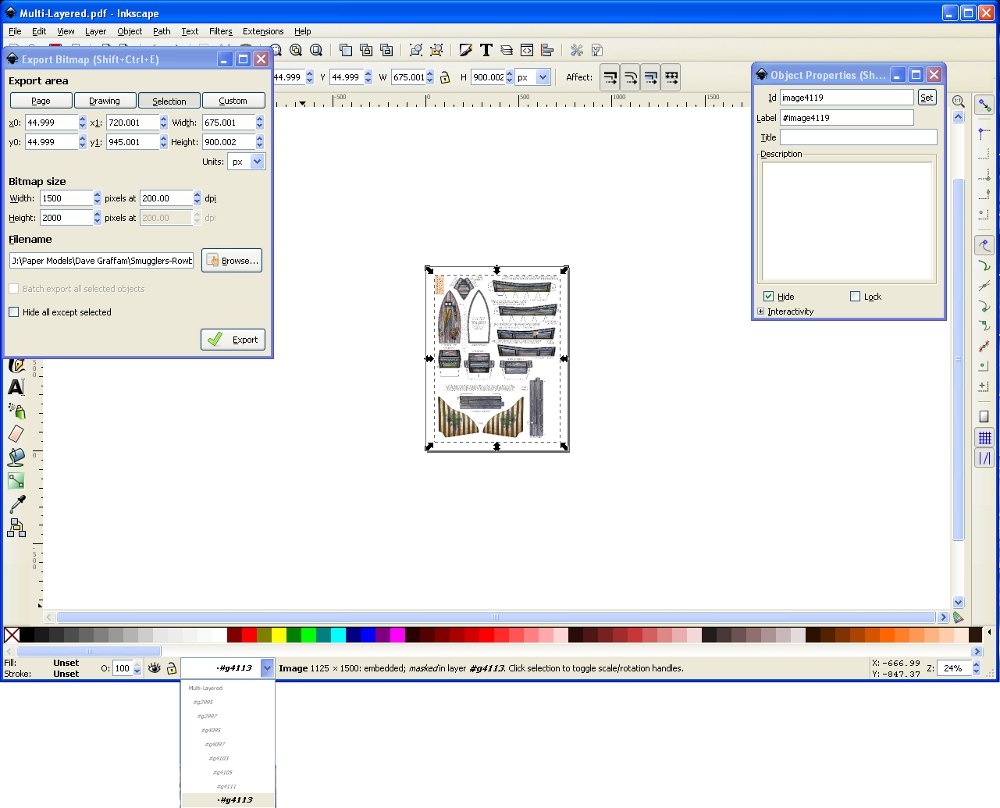Click the Export button
This screenshot has height=808, width=1000.
(234, 339)
